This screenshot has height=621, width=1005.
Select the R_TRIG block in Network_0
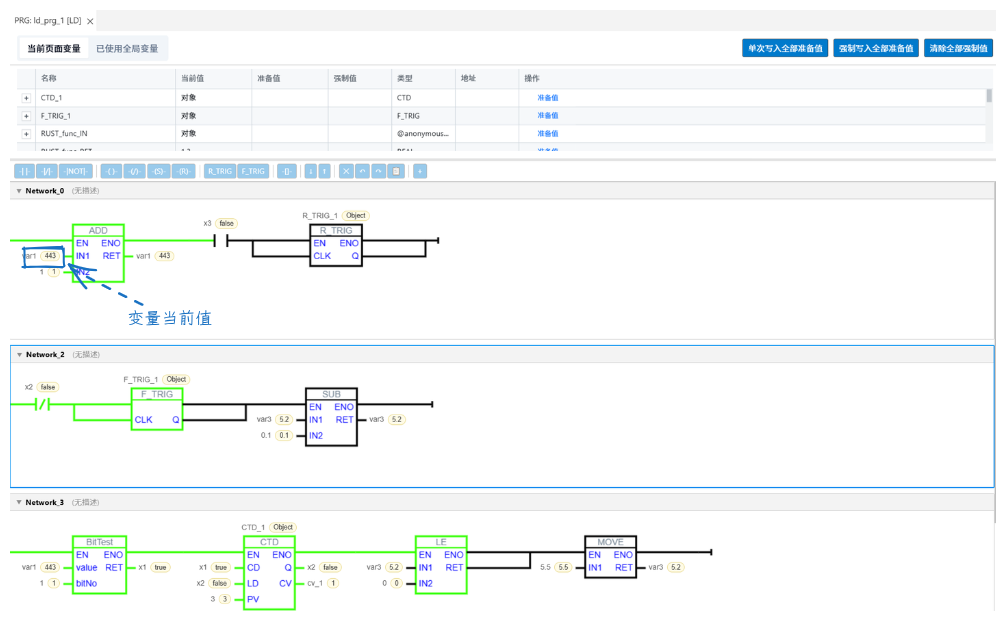(x=336, y=245)
